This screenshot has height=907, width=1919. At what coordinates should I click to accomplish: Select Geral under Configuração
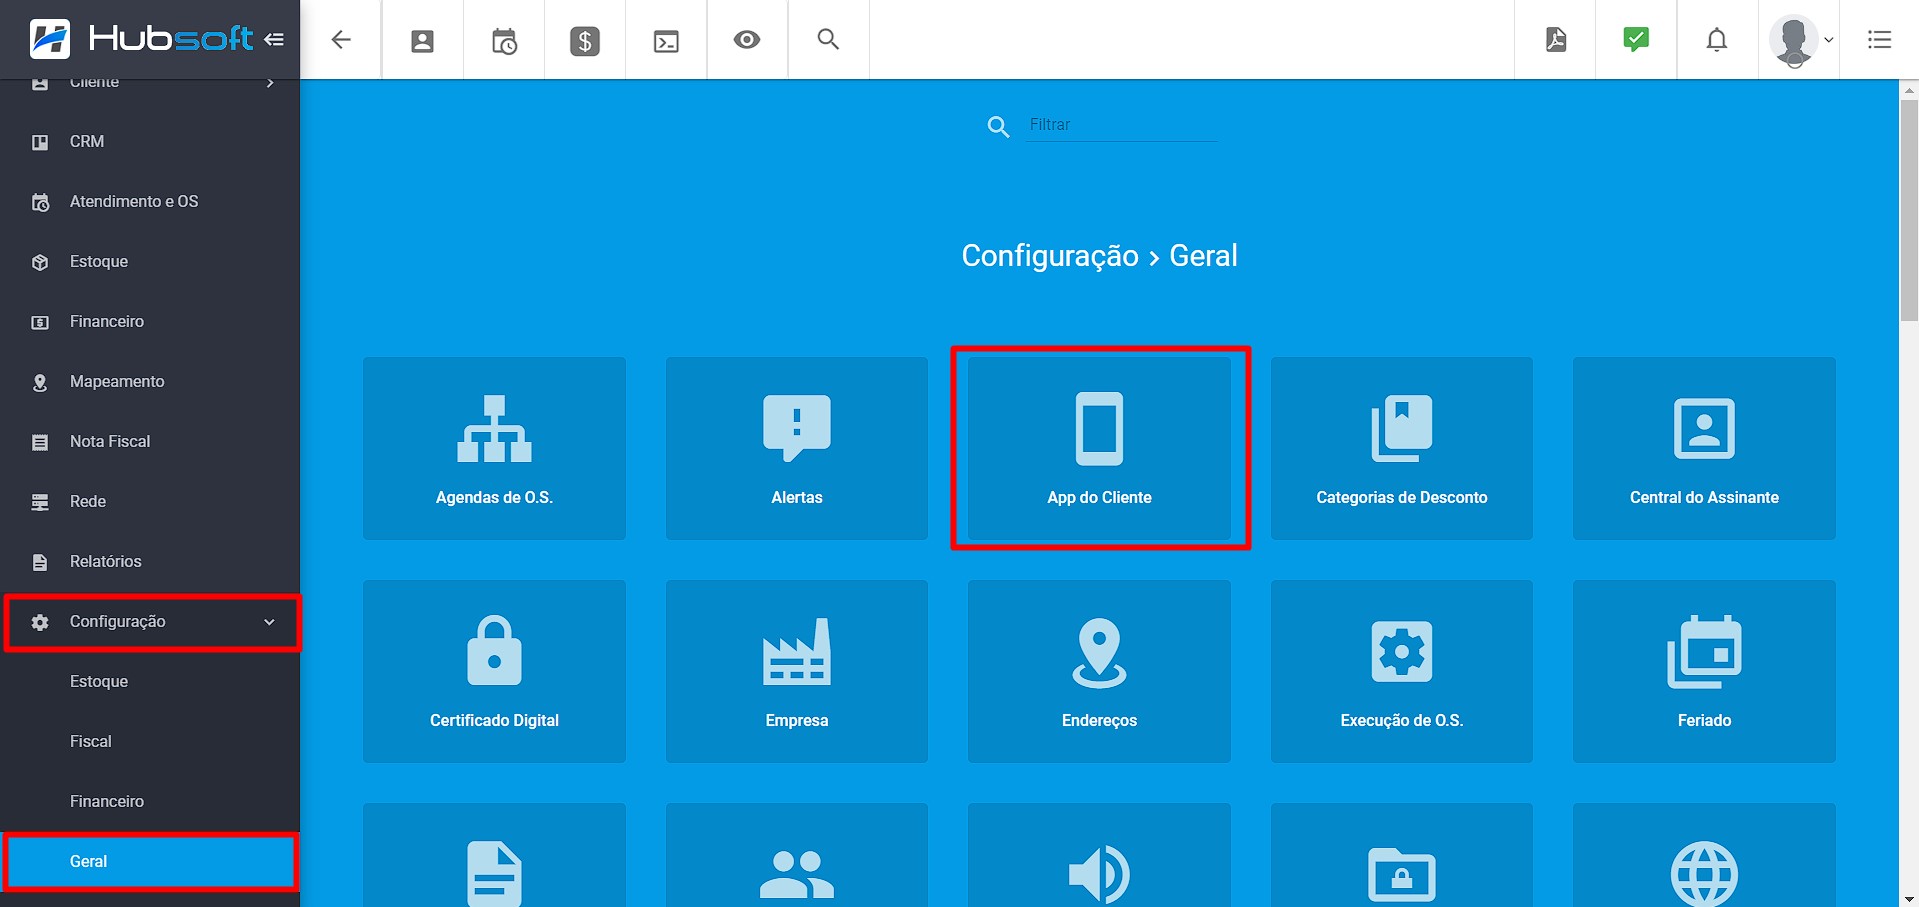tap(150, 861)
